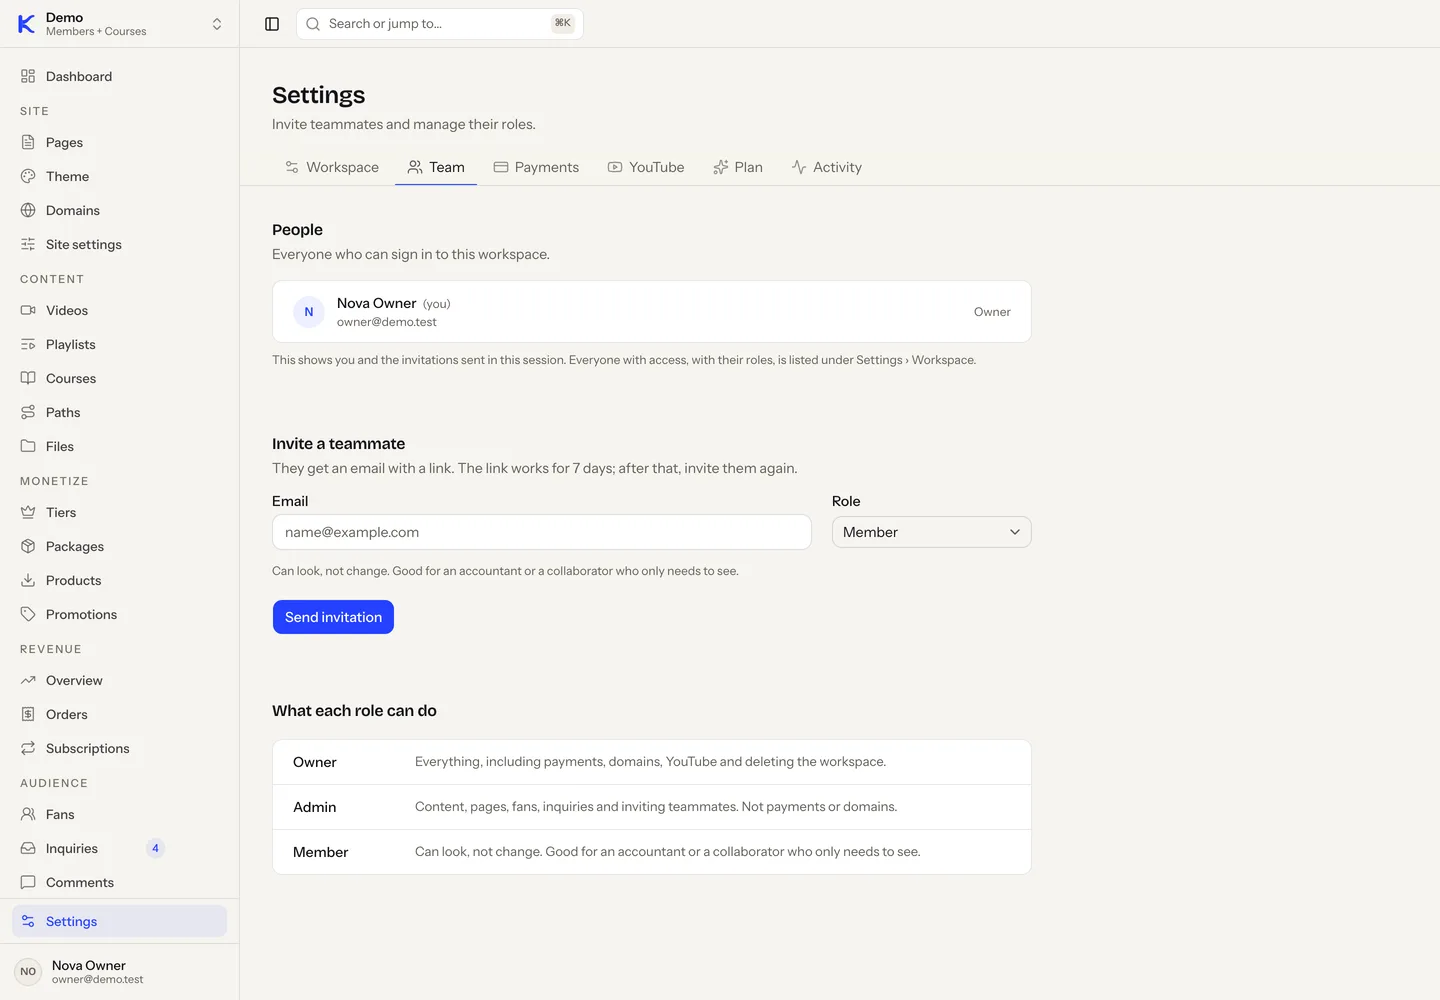
Task: Open the Domains globe icon
Action: [28, 210]
